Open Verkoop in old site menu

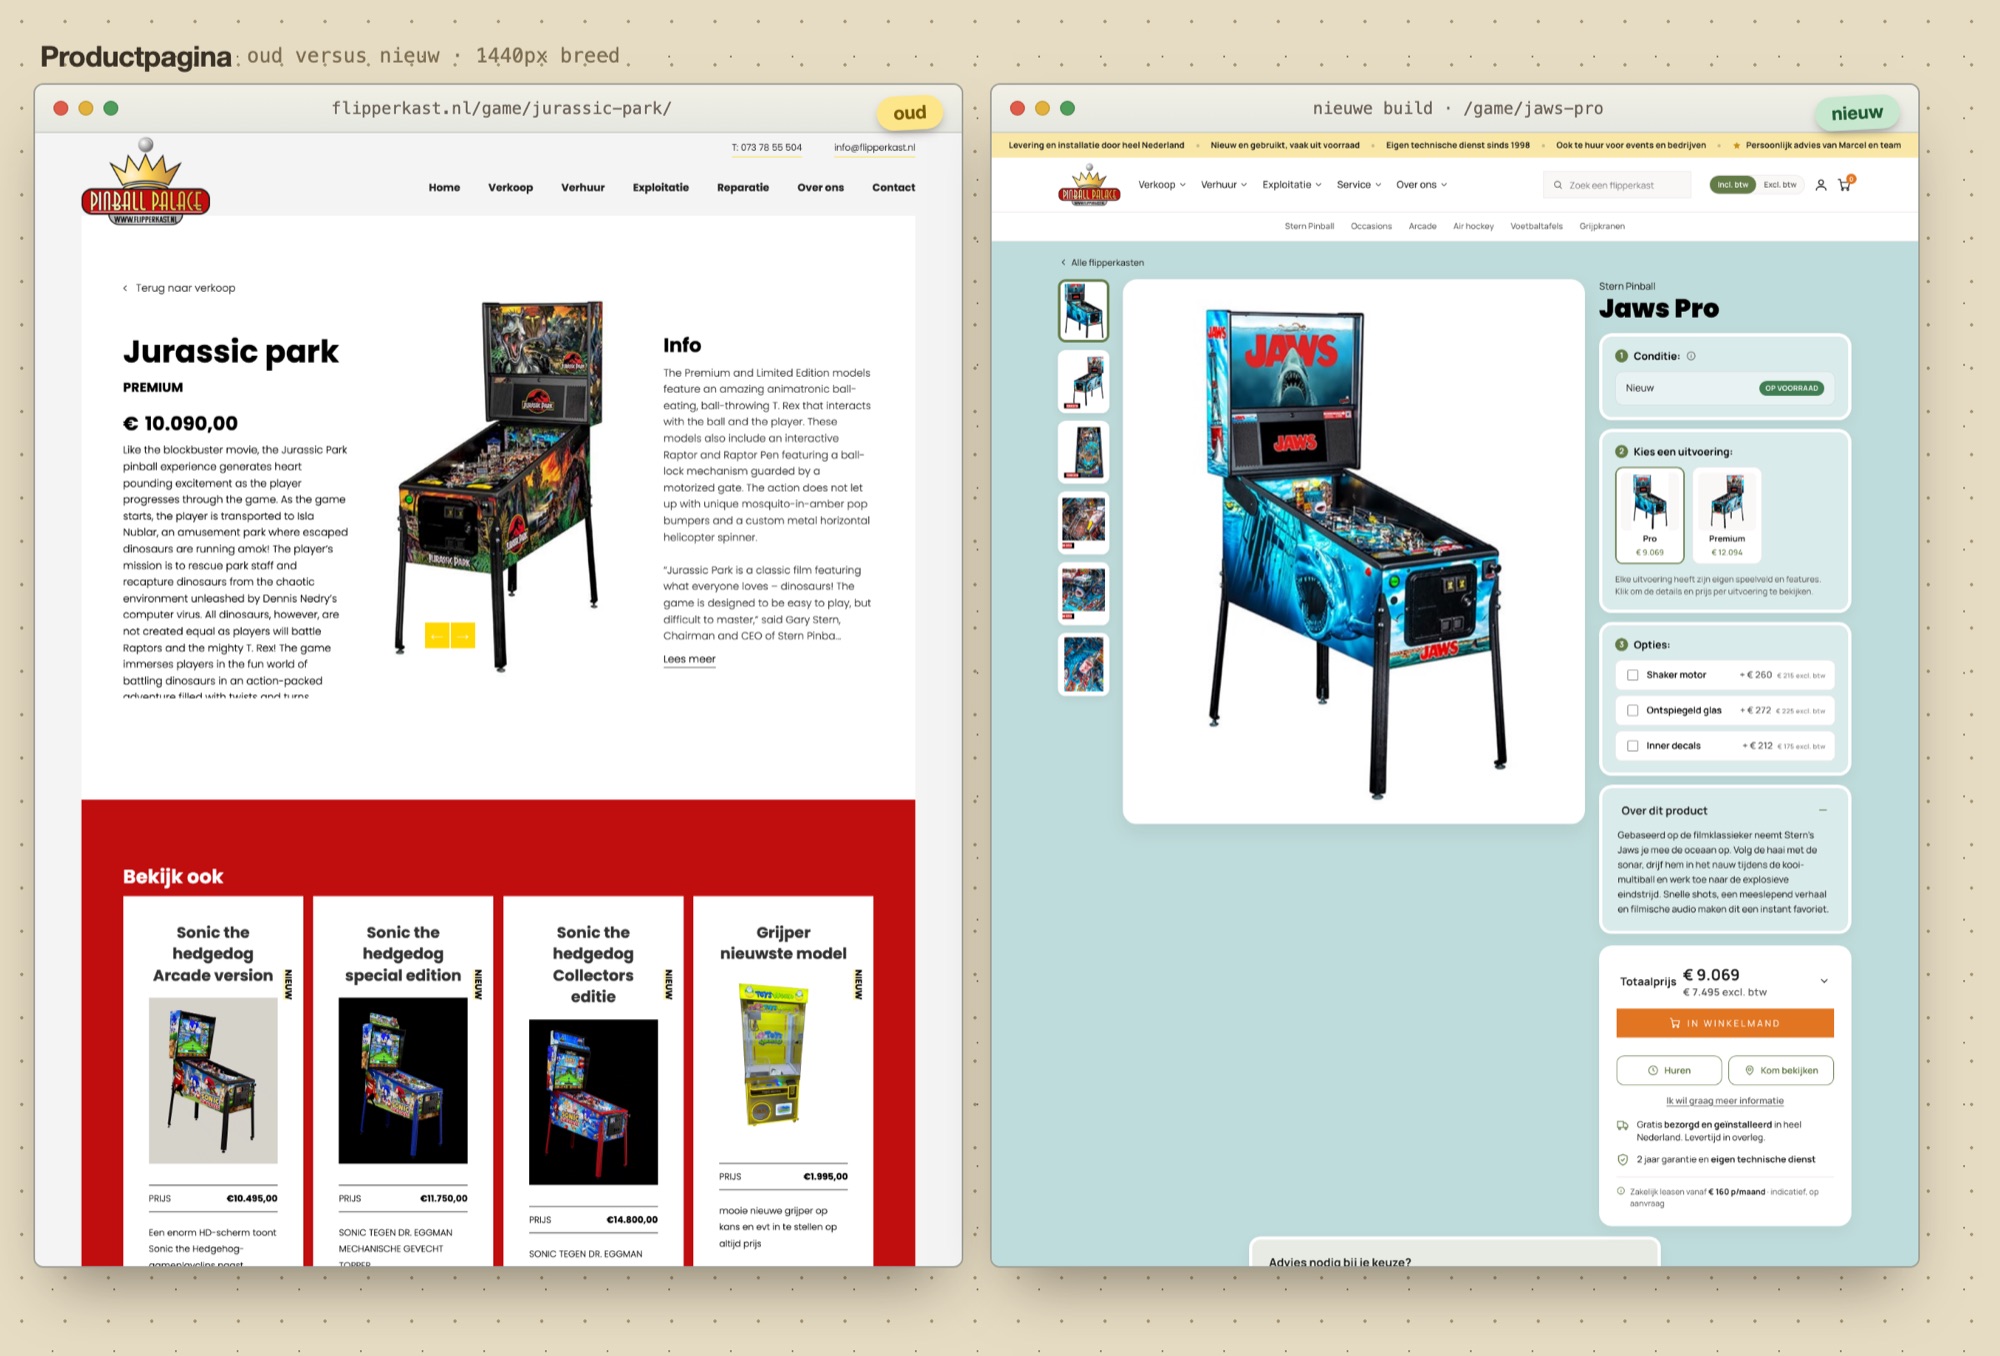click(510, 188)
